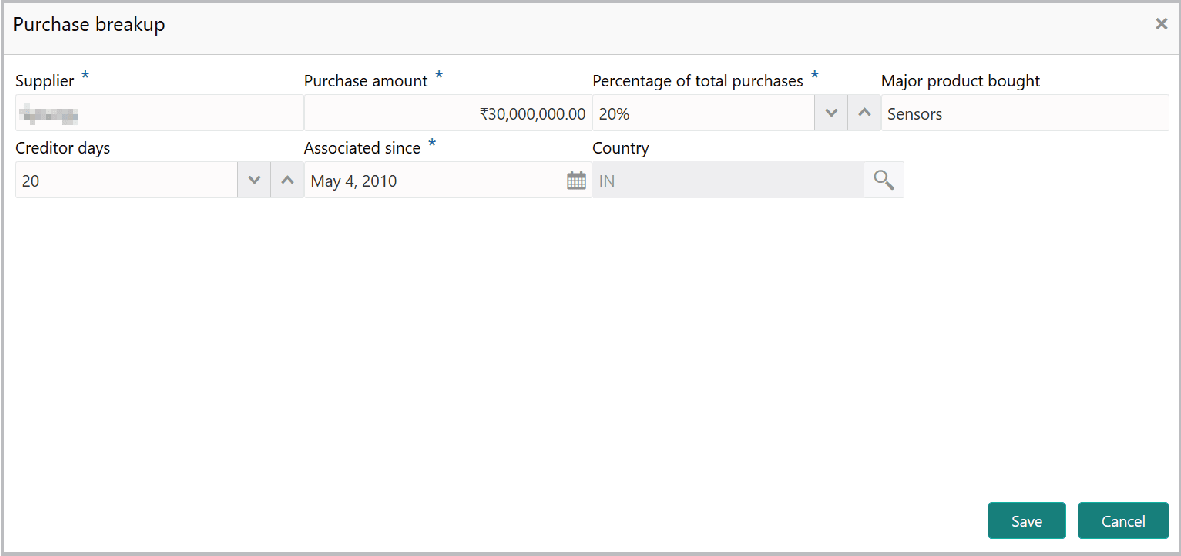Select the Associated since label
The height and width of the screenshot is (556, 1181).
(x=362, y=148)
